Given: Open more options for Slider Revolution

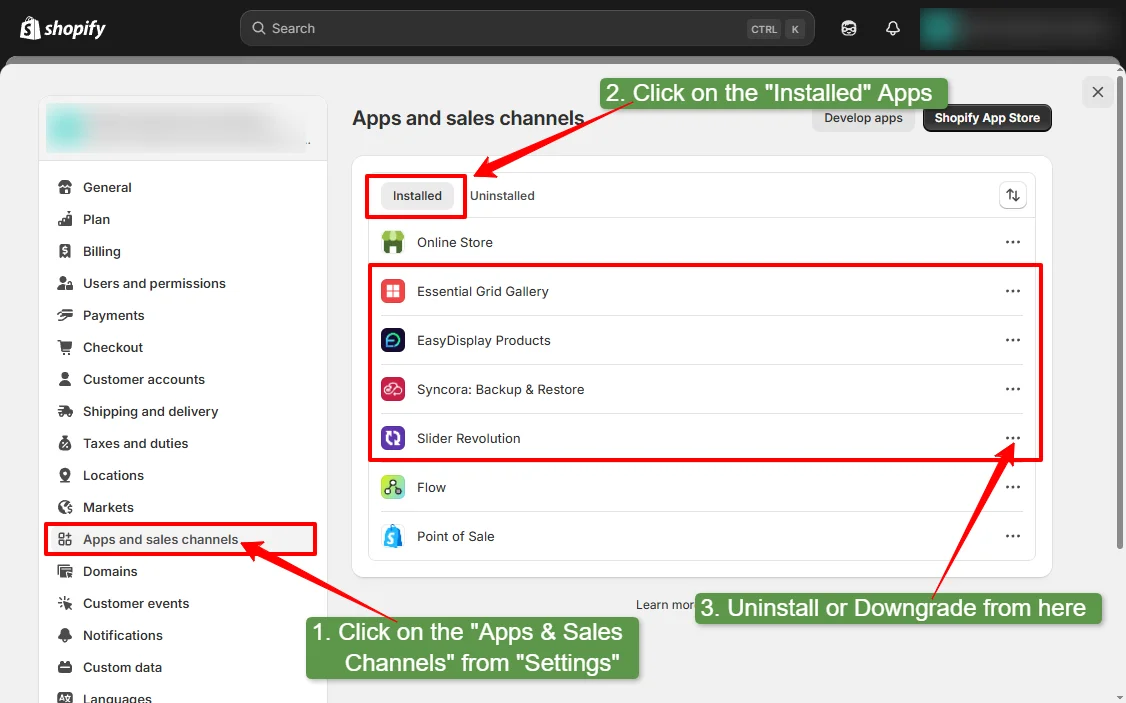Looking at the screenshot, I should [1013, 438].
